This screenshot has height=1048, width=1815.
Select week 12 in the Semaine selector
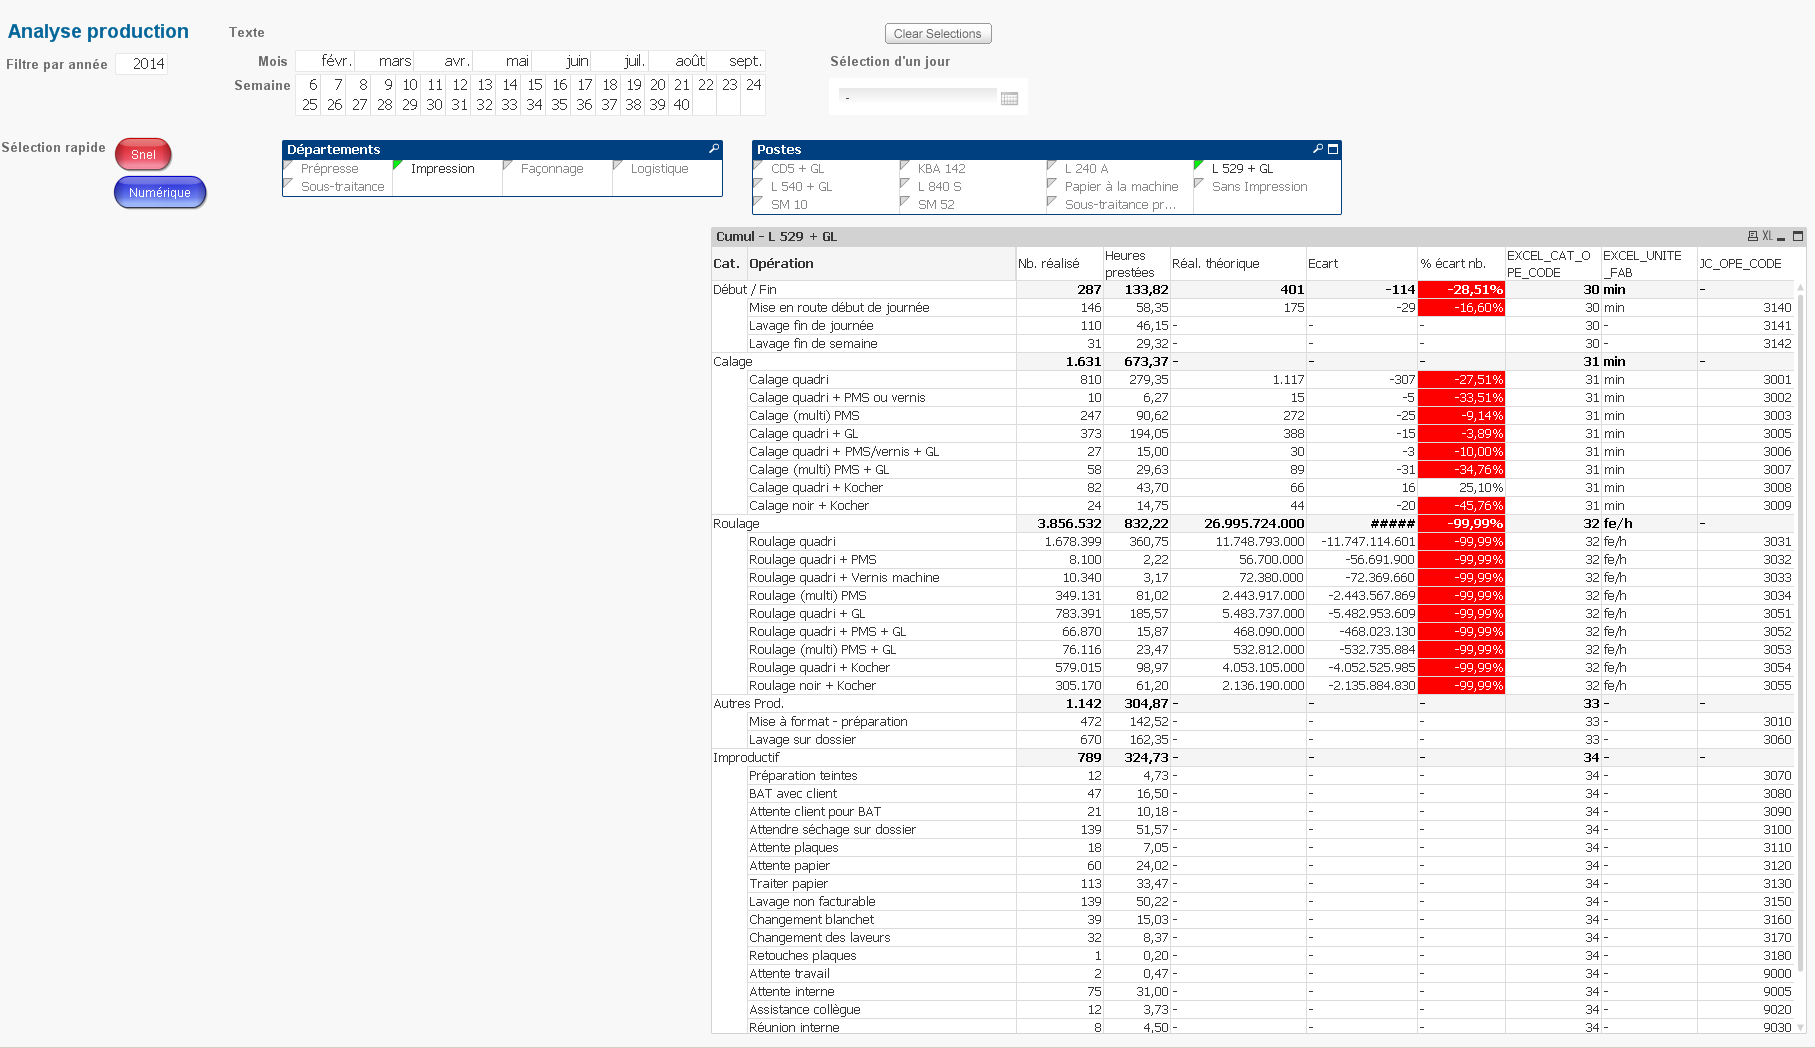coord(459,85)
